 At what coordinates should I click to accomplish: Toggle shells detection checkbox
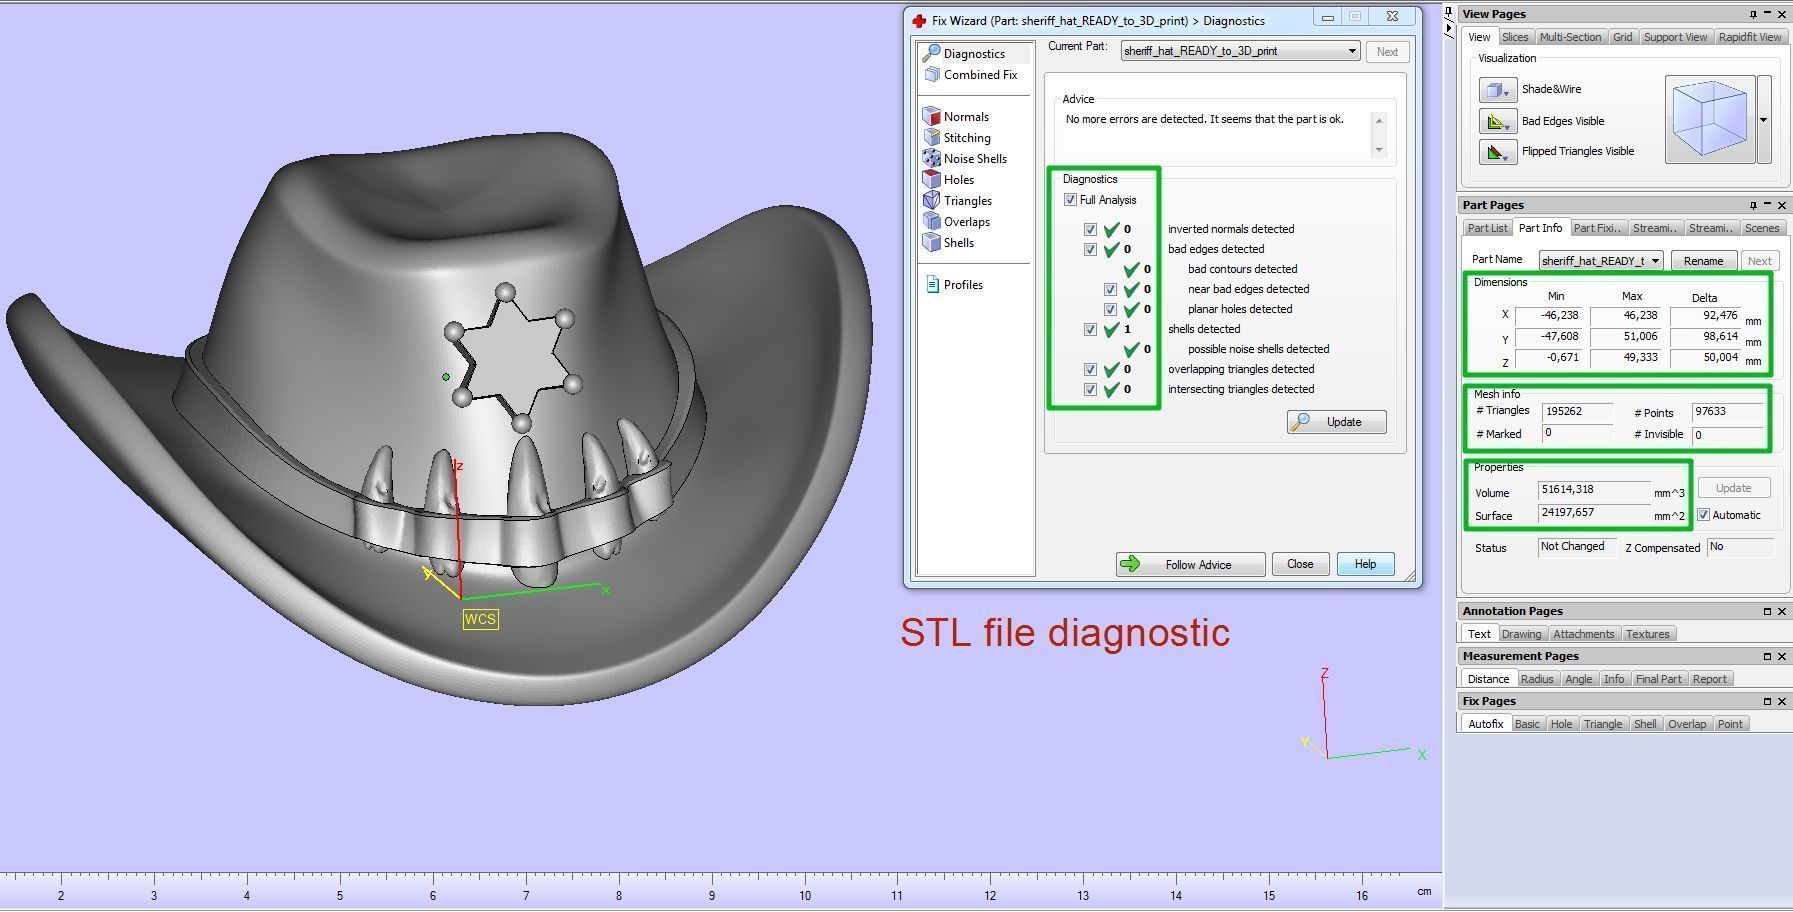coord(1090,329)
